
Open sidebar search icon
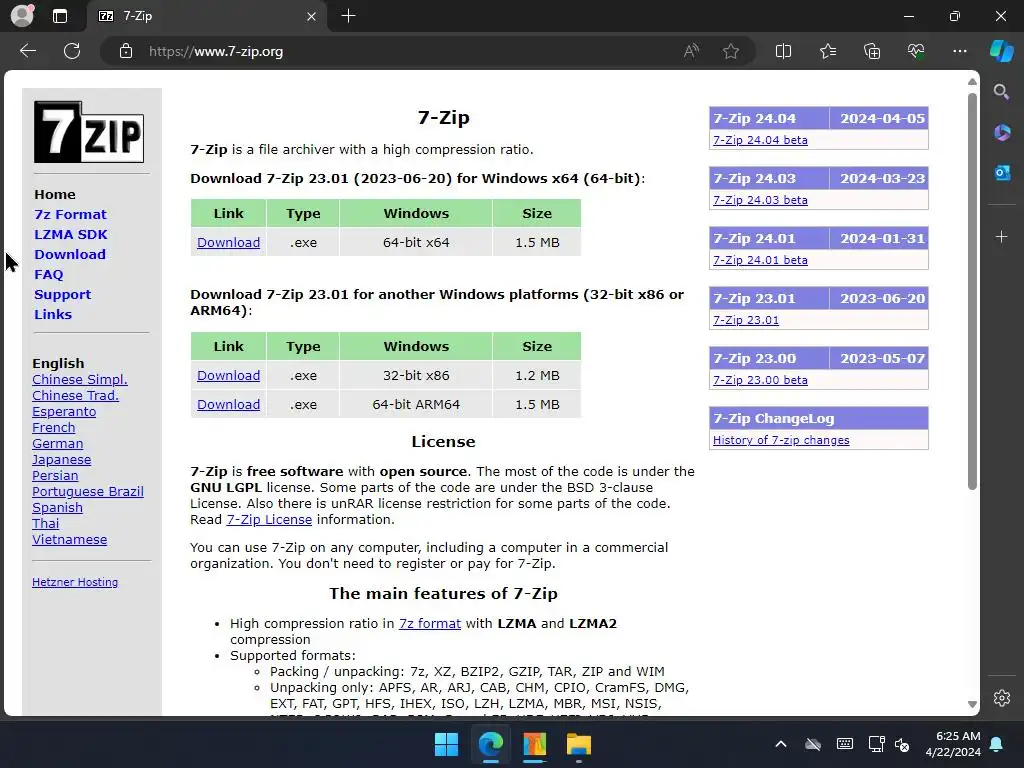(1001, 92)
